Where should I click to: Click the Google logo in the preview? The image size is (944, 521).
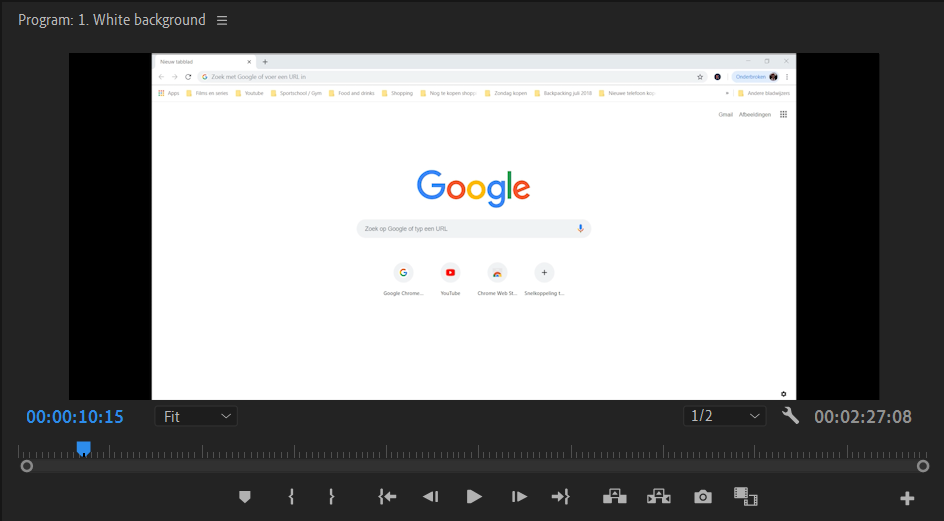(474, 188)
